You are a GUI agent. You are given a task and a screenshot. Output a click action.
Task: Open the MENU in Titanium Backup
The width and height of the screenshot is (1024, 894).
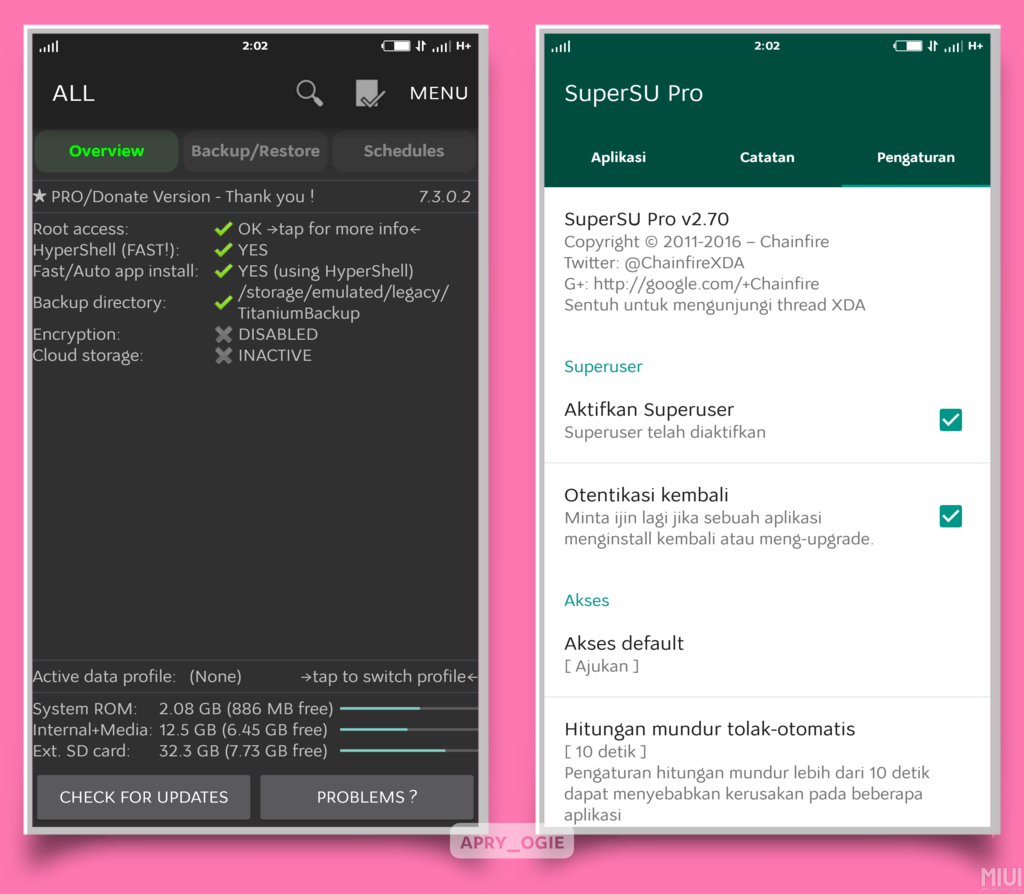point(438,93)
